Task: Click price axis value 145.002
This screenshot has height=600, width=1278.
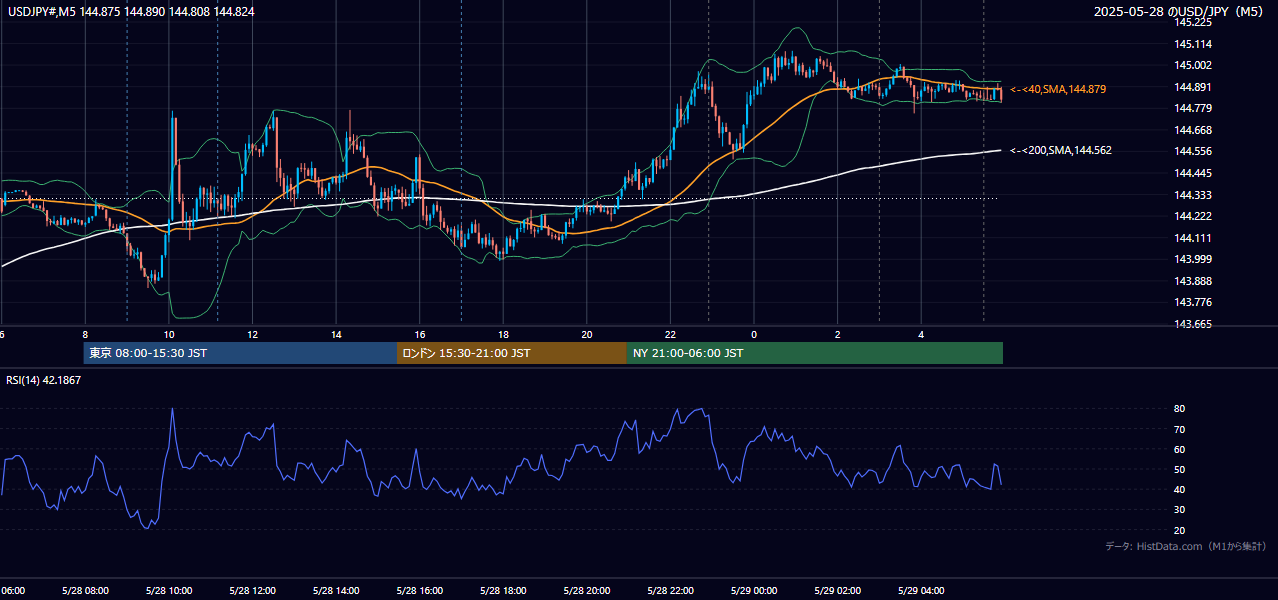Action: pyautogui.click(x=1193, y=65)
